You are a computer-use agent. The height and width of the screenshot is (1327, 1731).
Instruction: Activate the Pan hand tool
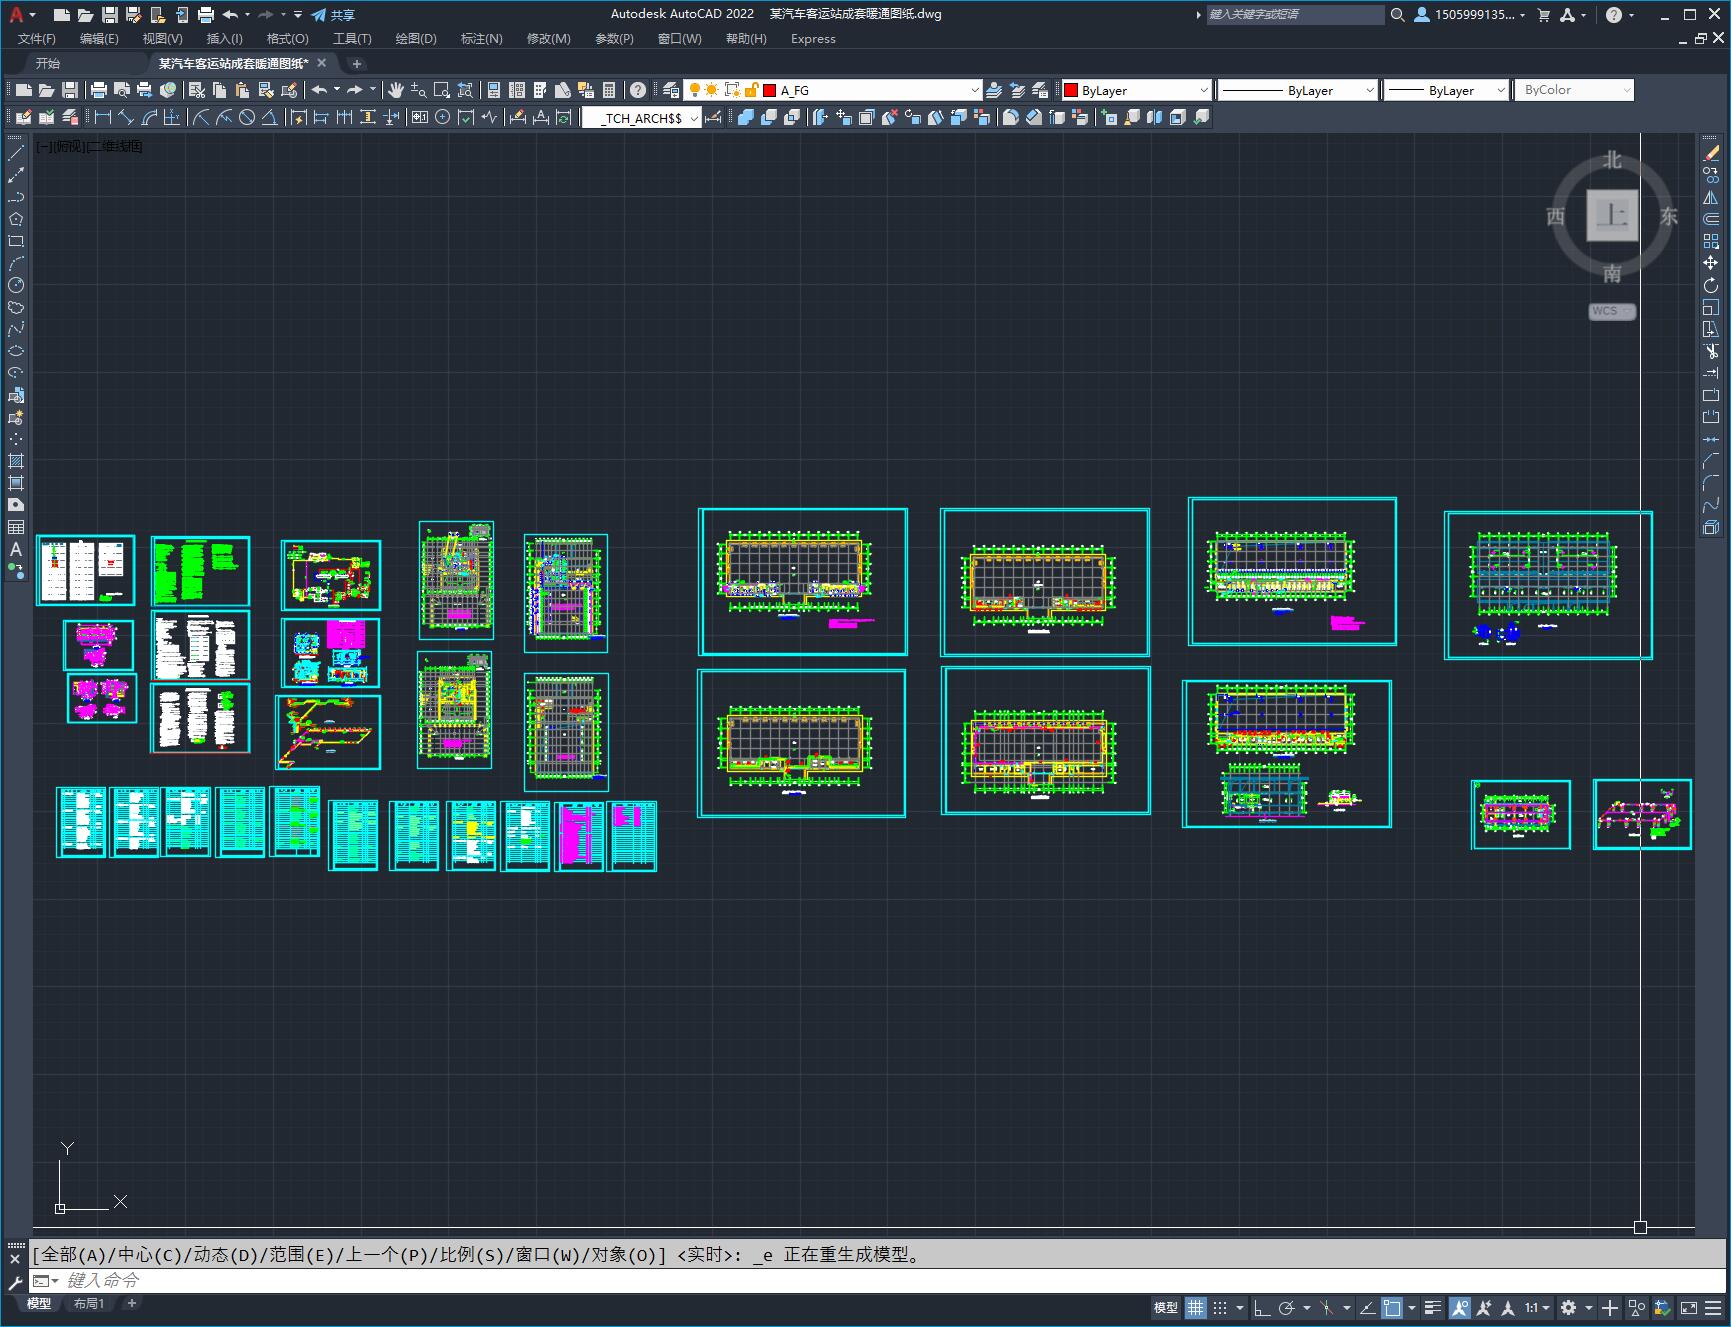click(395, 90)
